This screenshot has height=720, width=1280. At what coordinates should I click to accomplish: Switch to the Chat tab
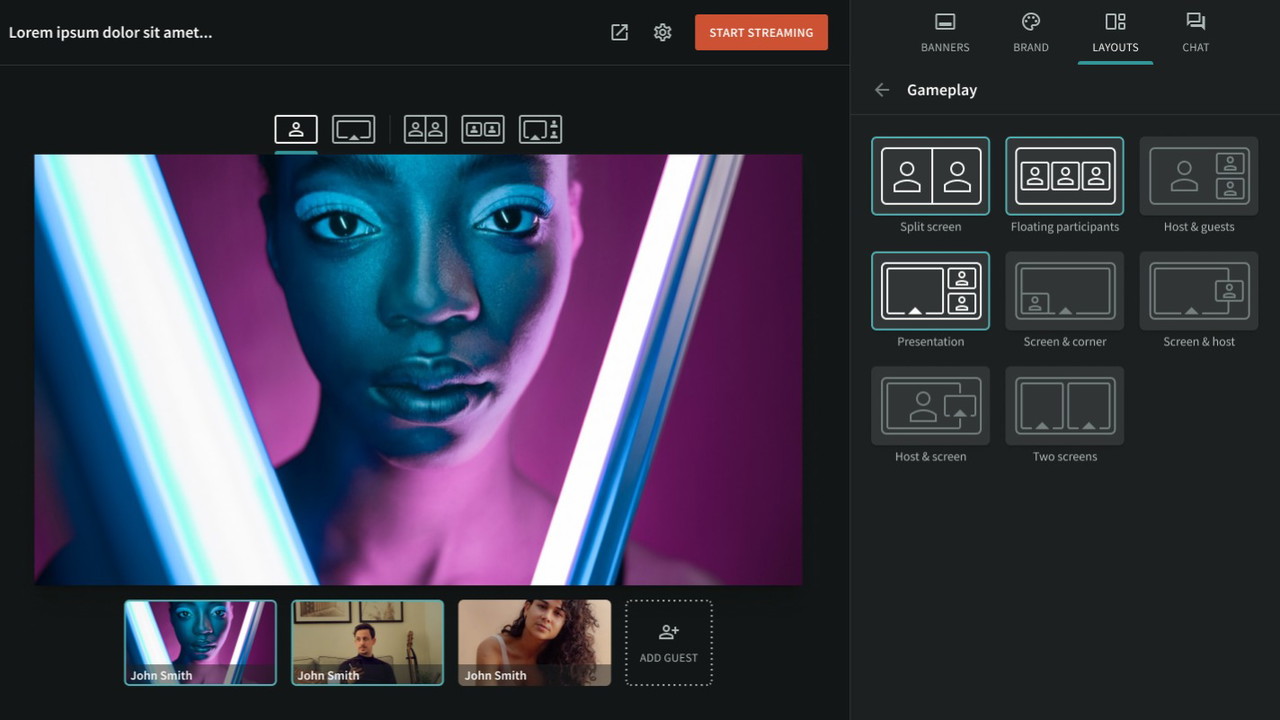pyautogui.click(x=1195, y=32)
